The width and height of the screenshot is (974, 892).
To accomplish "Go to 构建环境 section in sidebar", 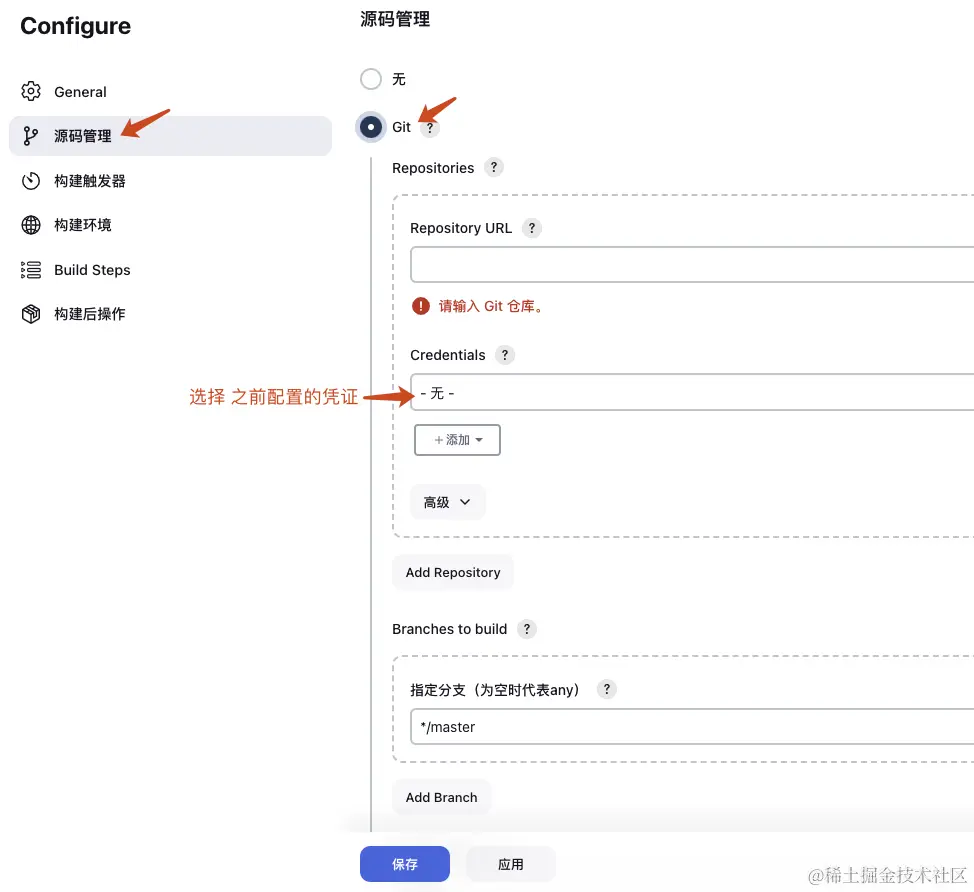I will tap(170, 225).
